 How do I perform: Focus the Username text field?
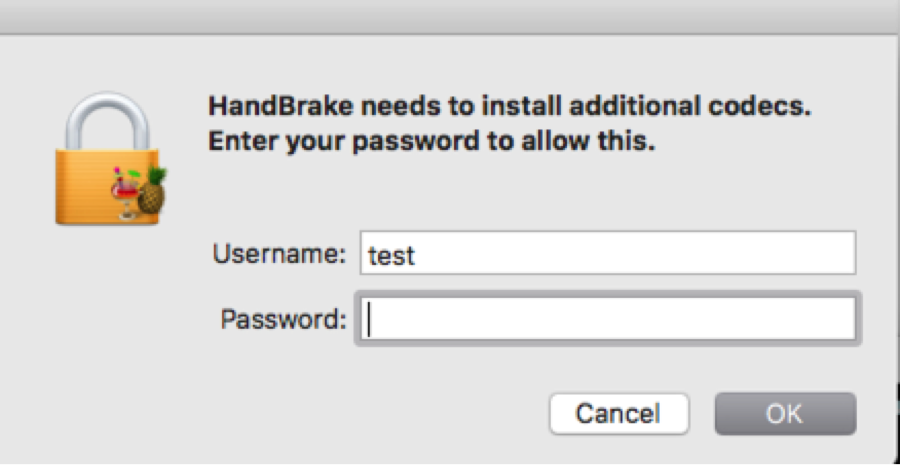point(608,253)
